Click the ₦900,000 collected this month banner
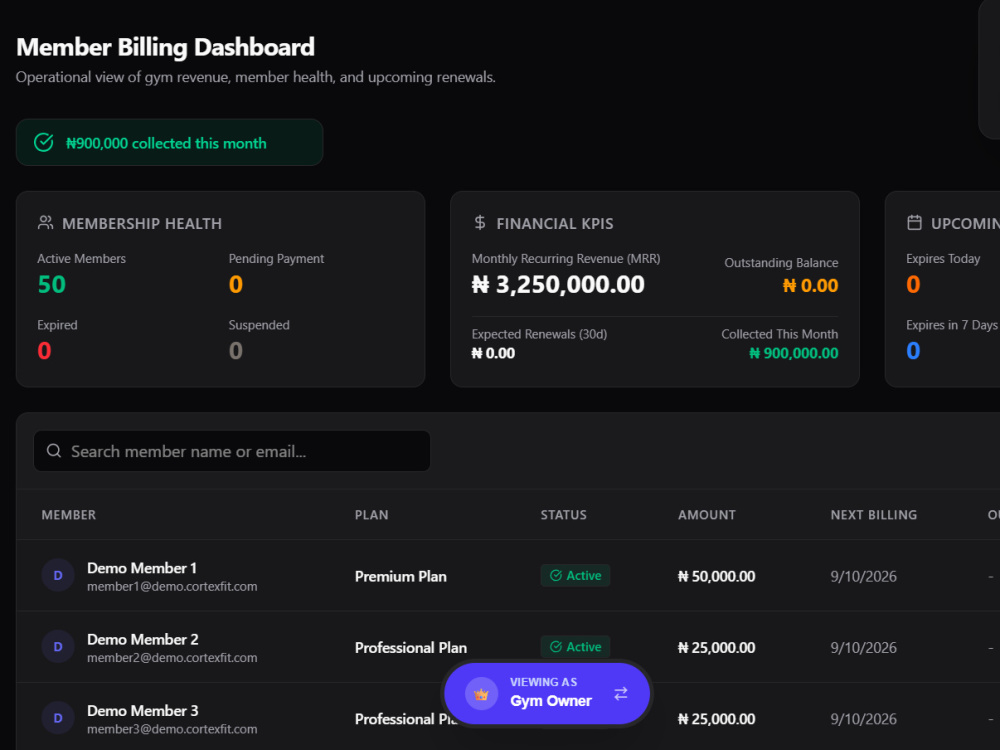1000x750 pixels. tap(170, 142)
